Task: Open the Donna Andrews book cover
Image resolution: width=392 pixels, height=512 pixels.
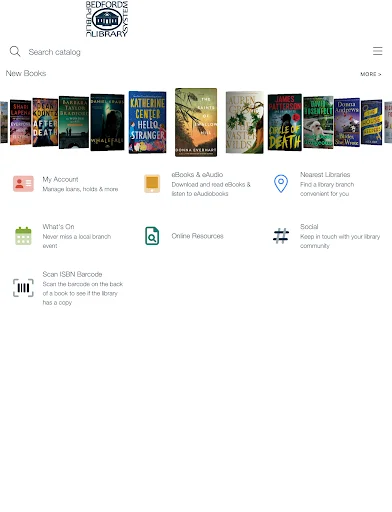Action: [x=347, y=122]
